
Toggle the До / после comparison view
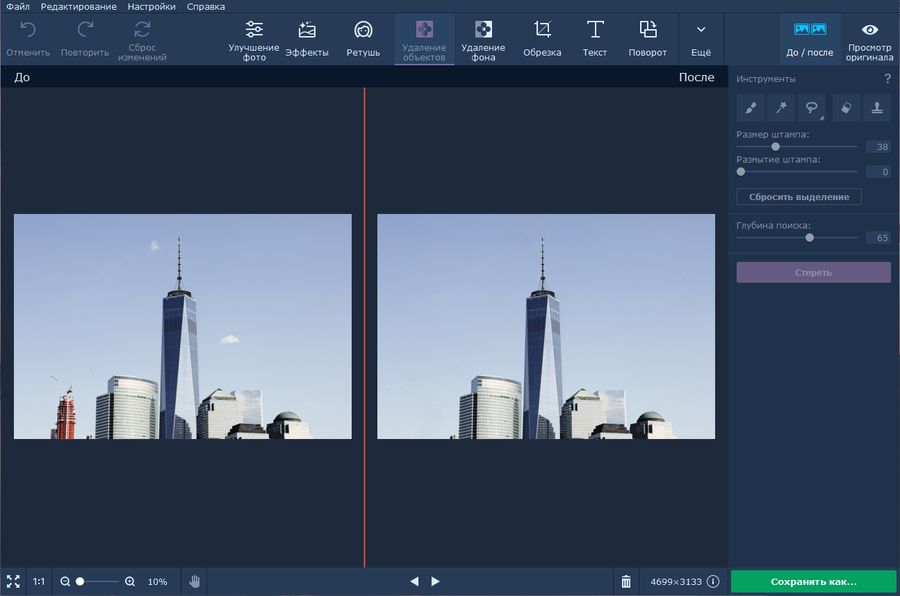[x=809, y=39]
